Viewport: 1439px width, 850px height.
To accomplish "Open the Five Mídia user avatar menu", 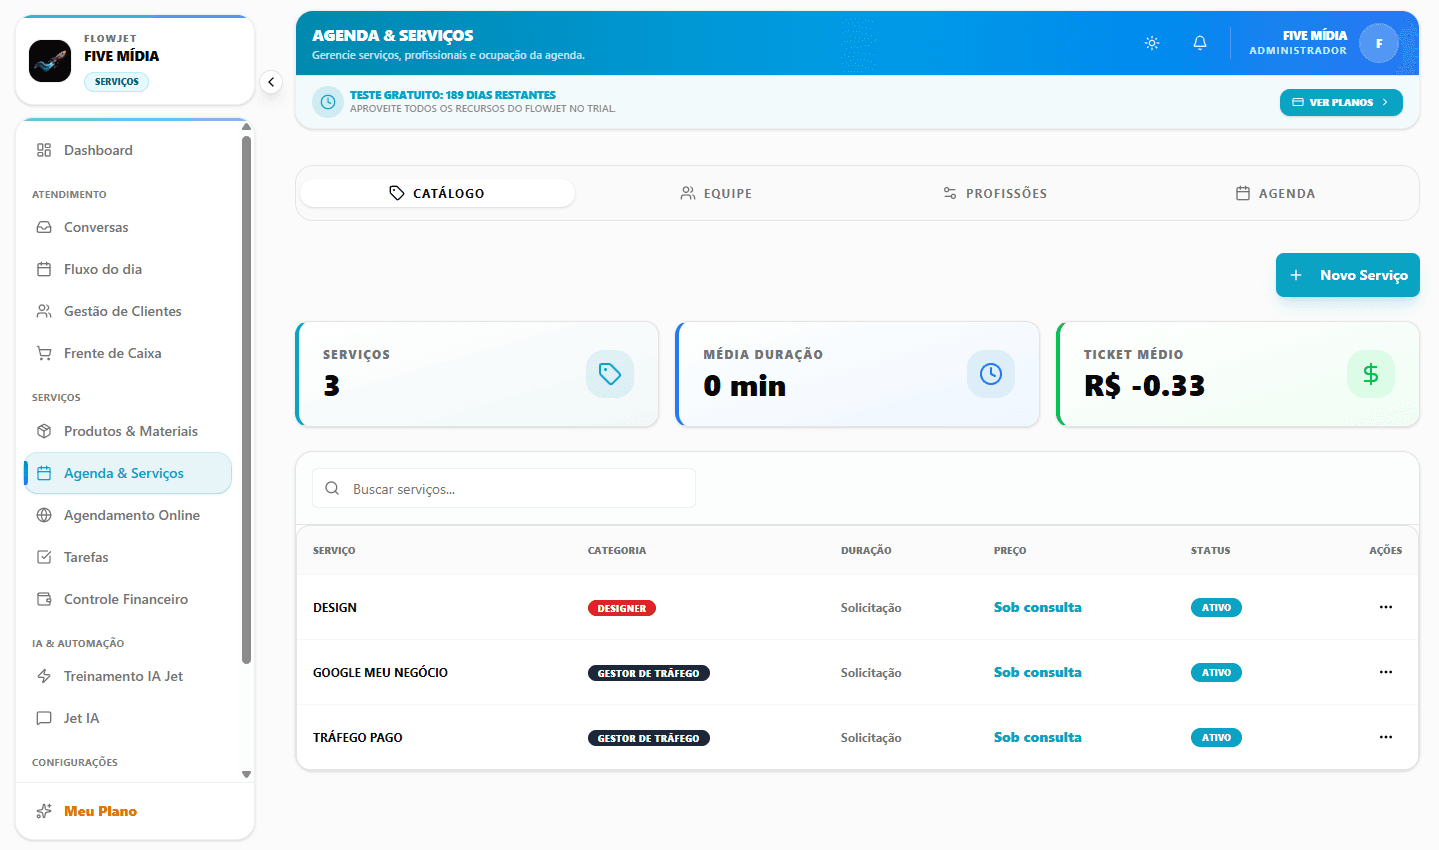I will [x=1379, y=43].
